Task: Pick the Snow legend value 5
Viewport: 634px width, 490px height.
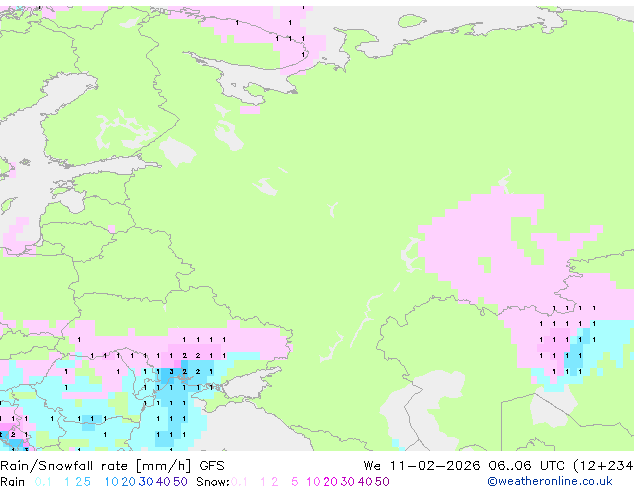Action: click(x=295, y=482)
